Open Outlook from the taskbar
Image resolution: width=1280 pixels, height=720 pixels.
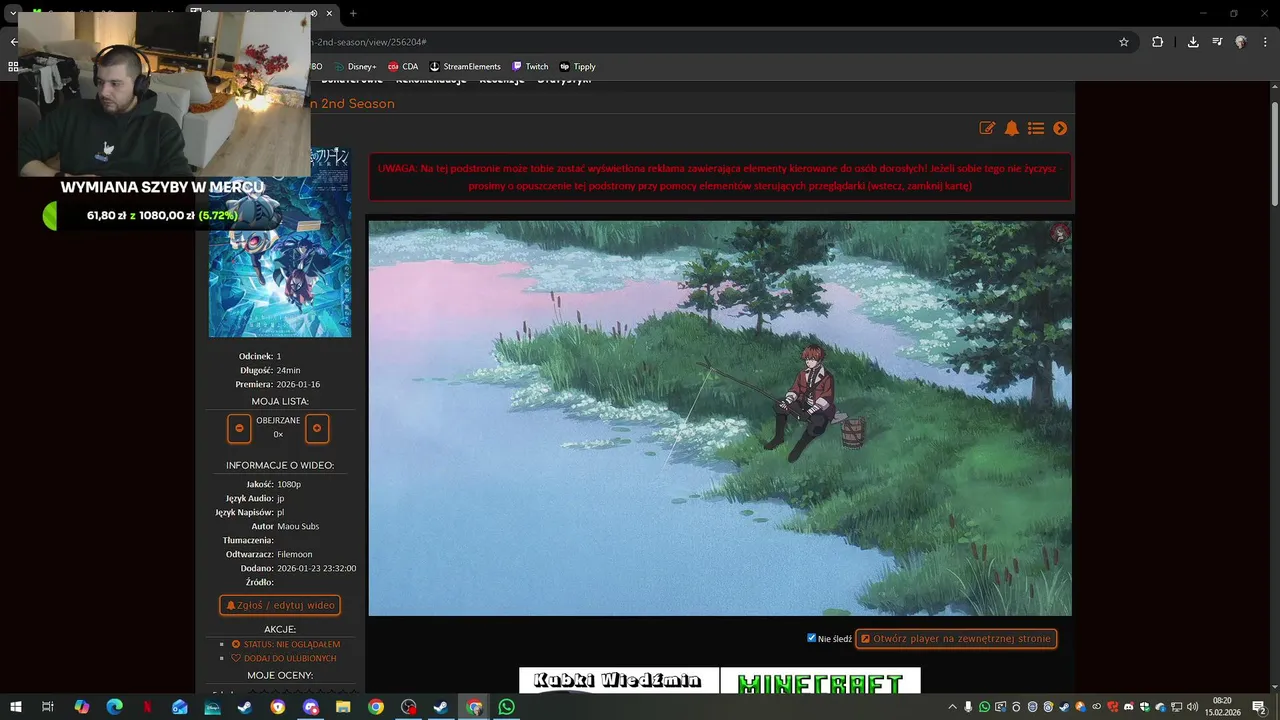tap(180, 707)
